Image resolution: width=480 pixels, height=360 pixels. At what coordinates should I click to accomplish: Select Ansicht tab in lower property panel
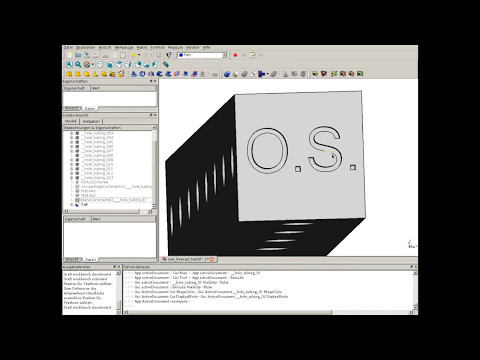72,259
